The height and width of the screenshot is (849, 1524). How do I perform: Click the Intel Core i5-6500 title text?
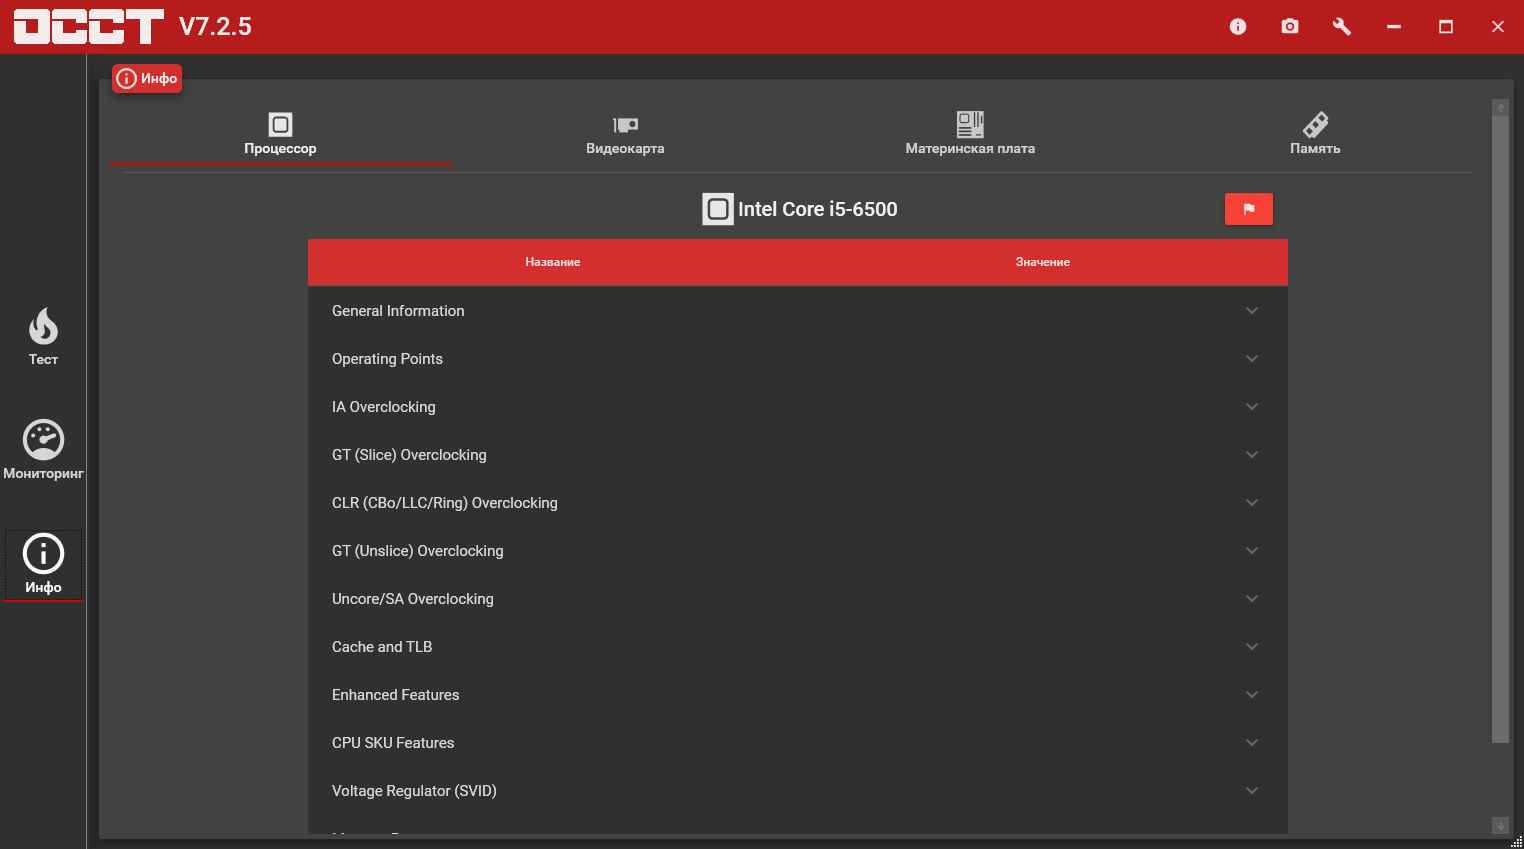818,209
